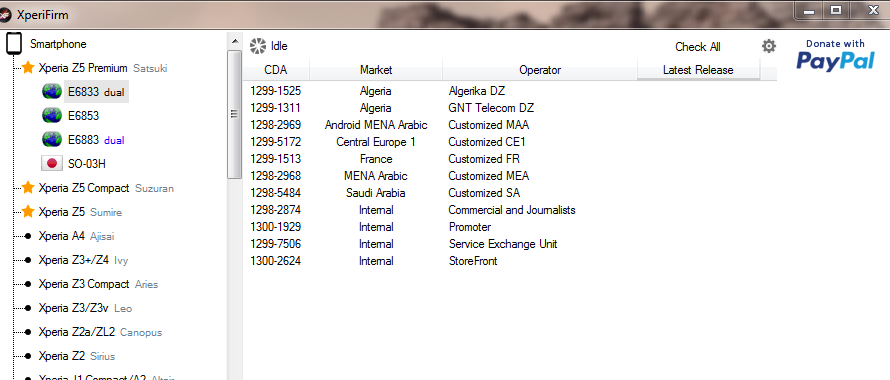
Task: Click the Latest Release column header
Action: (x=698, y=70)
